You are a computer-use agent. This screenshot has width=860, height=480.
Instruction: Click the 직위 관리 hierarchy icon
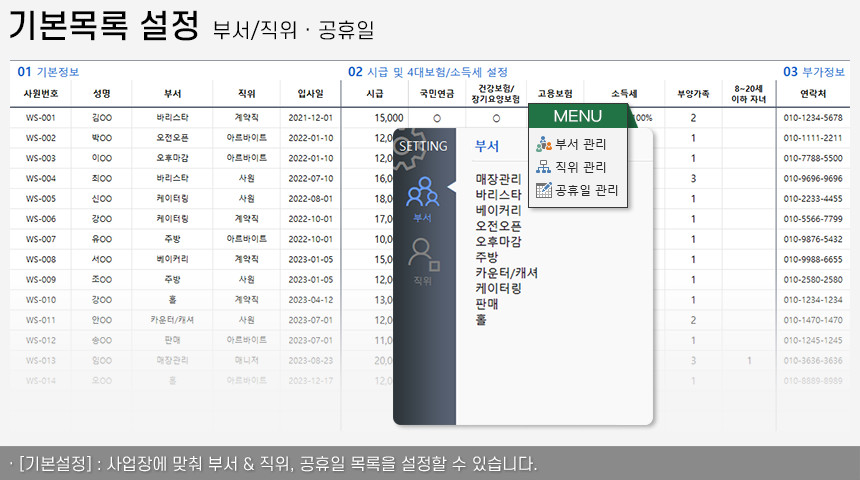(544, 167)
